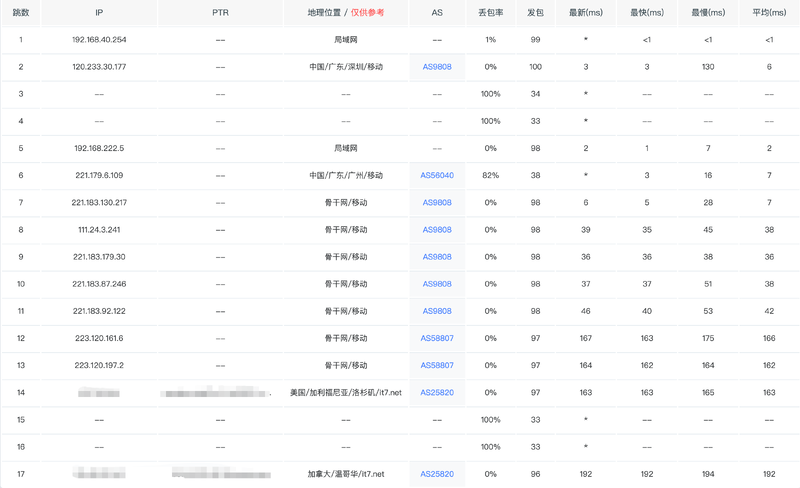Click the 平均(ms) column header
The height and width of the screenshot is (488, 800).
point(769,12)
